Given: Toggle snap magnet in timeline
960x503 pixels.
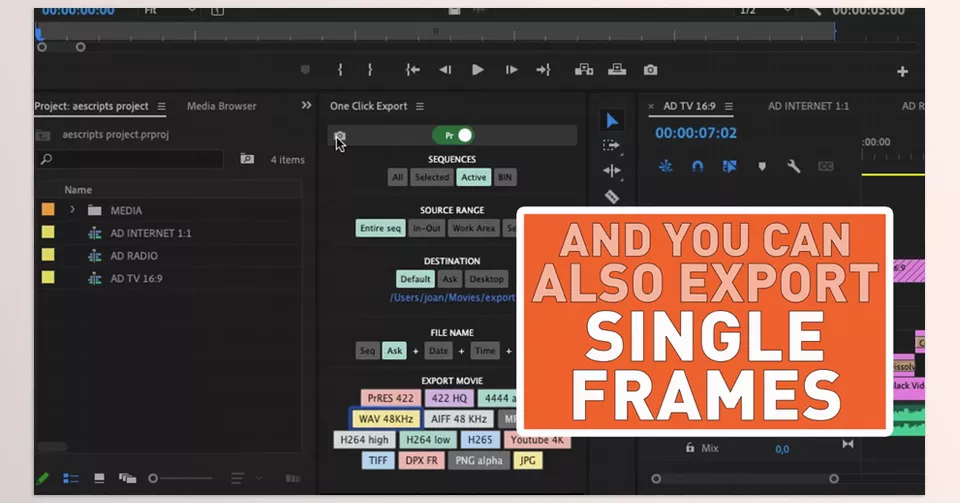Looking at the screenshot, I should [x=697, y=166].
